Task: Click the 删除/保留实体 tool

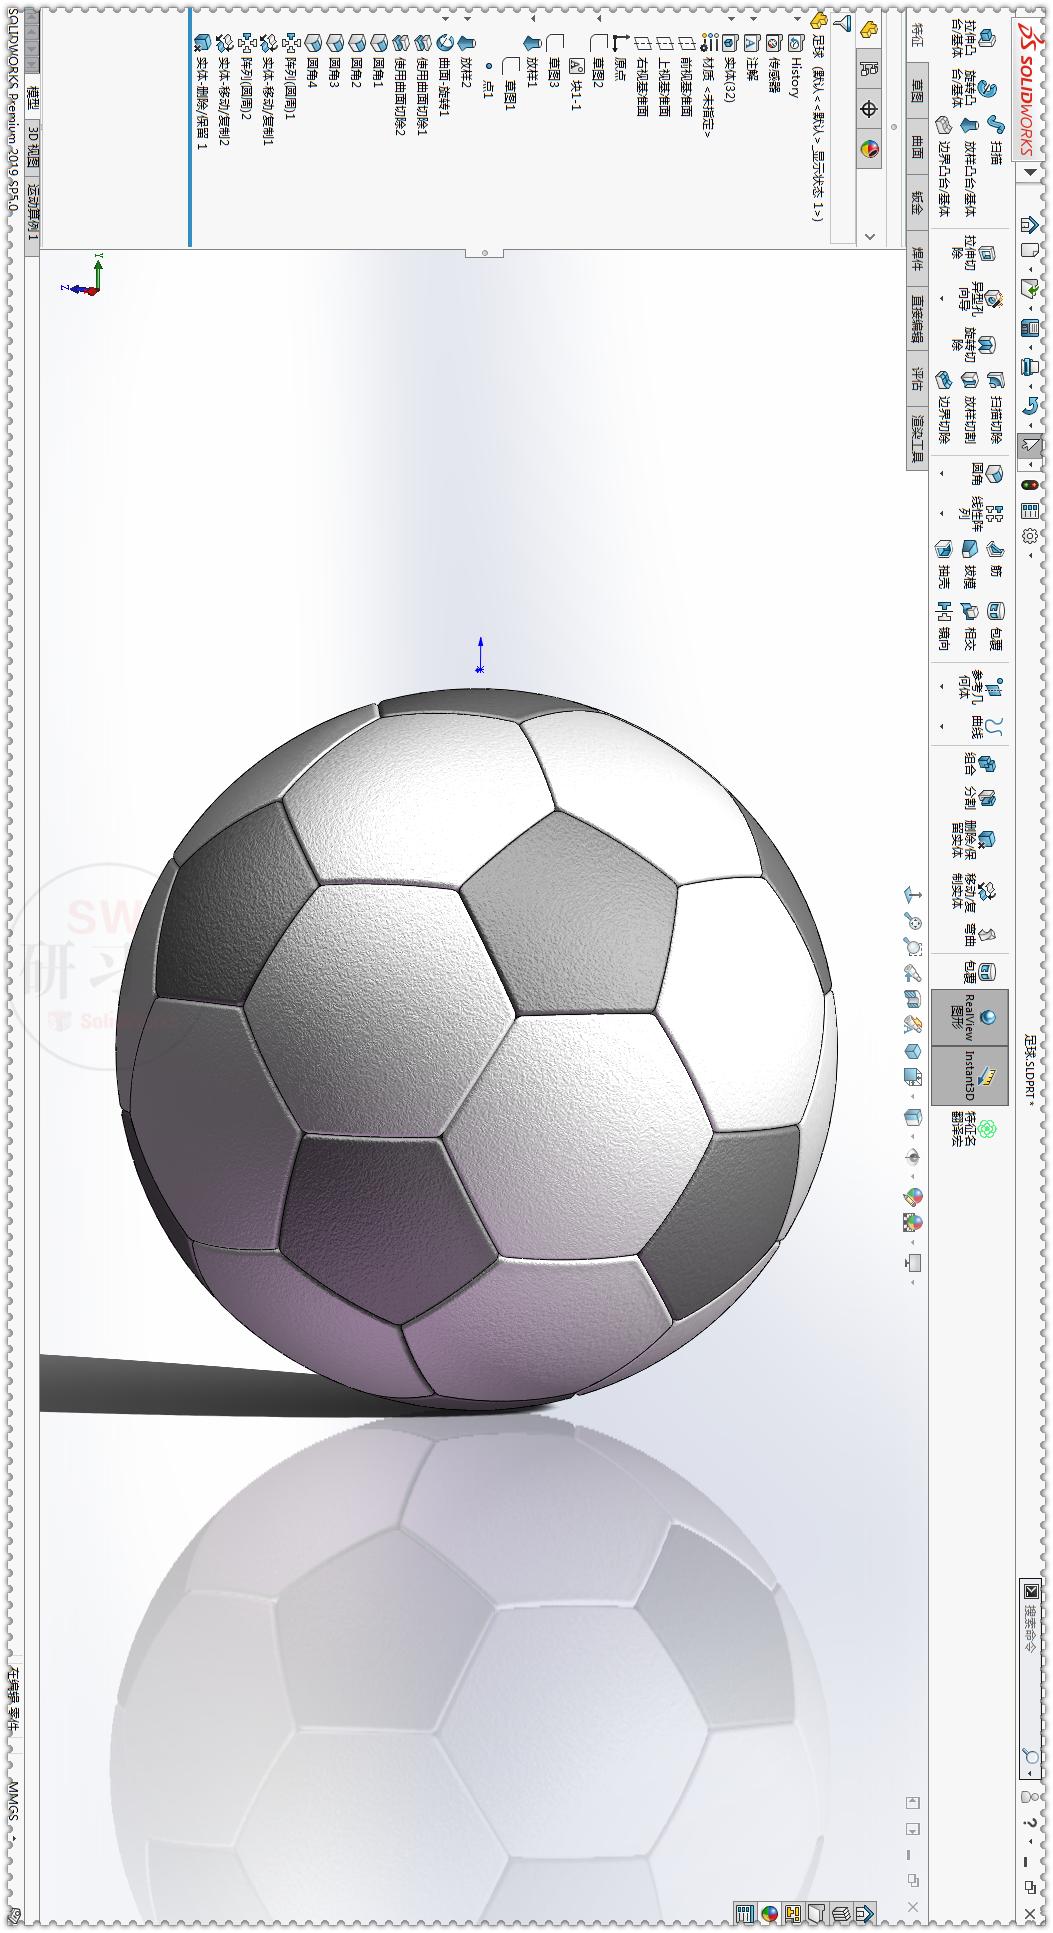Action: pyautogui.click(x=972, y=838)
